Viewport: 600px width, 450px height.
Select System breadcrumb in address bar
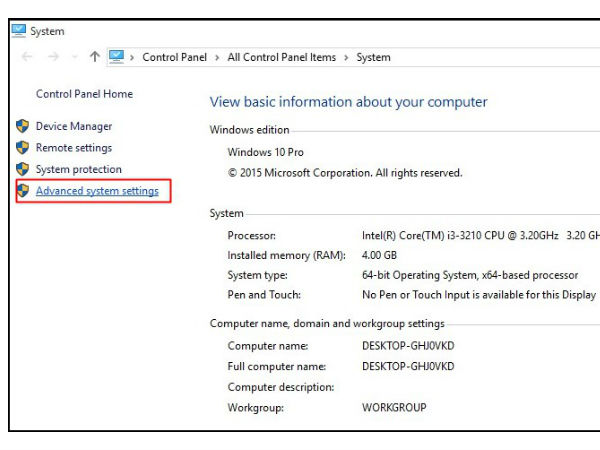tap(373, 57)
